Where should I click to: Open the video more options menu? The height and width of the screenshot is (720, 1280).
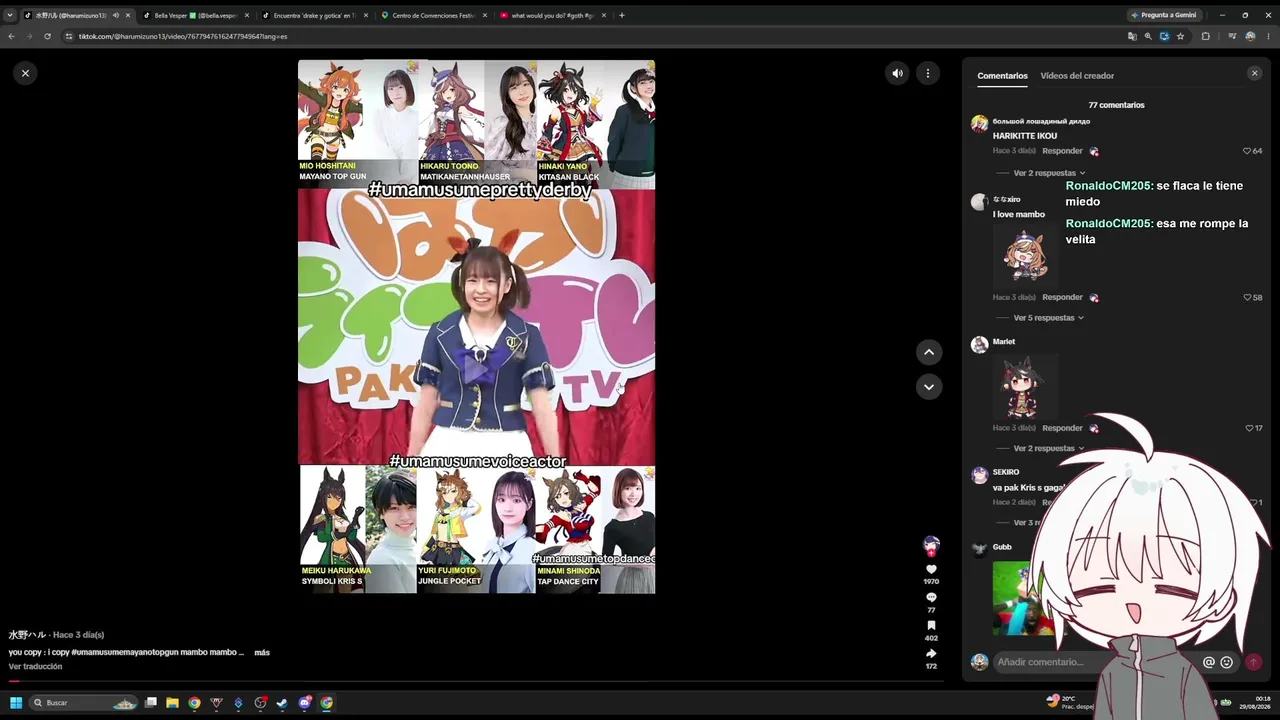click(928, 73)
